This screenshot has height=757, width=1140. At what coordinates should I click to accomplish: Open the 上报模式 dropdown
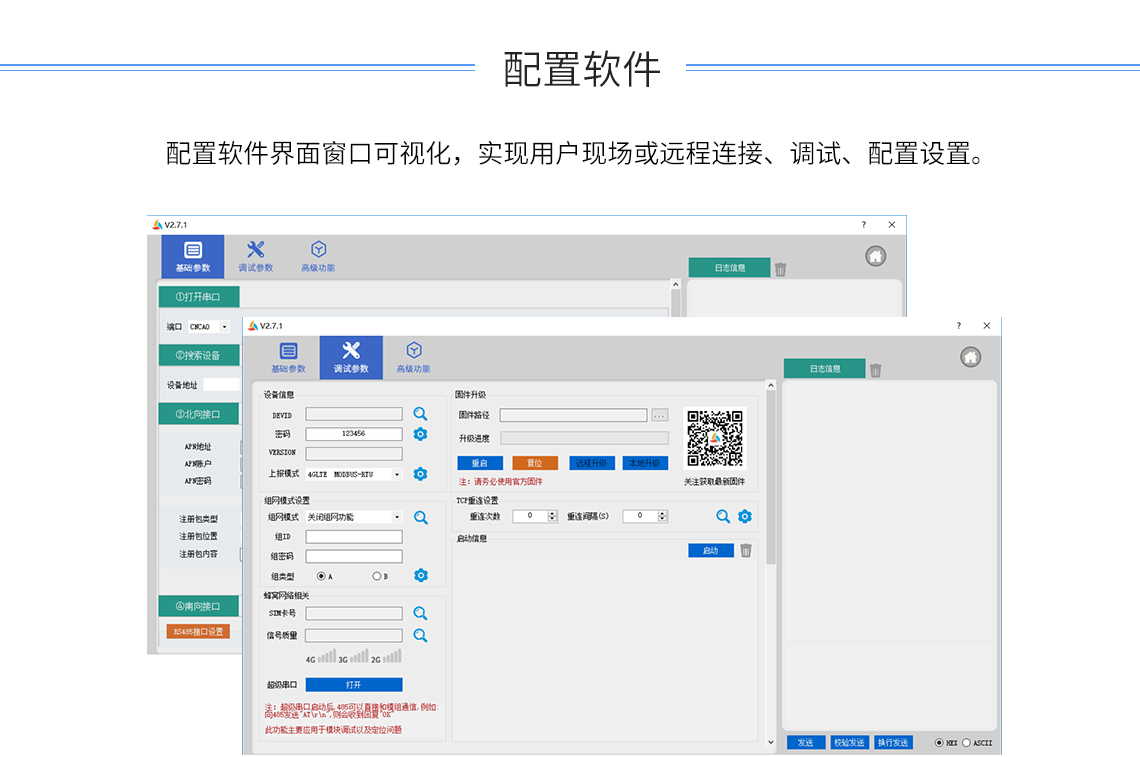[x=398, y=474]
